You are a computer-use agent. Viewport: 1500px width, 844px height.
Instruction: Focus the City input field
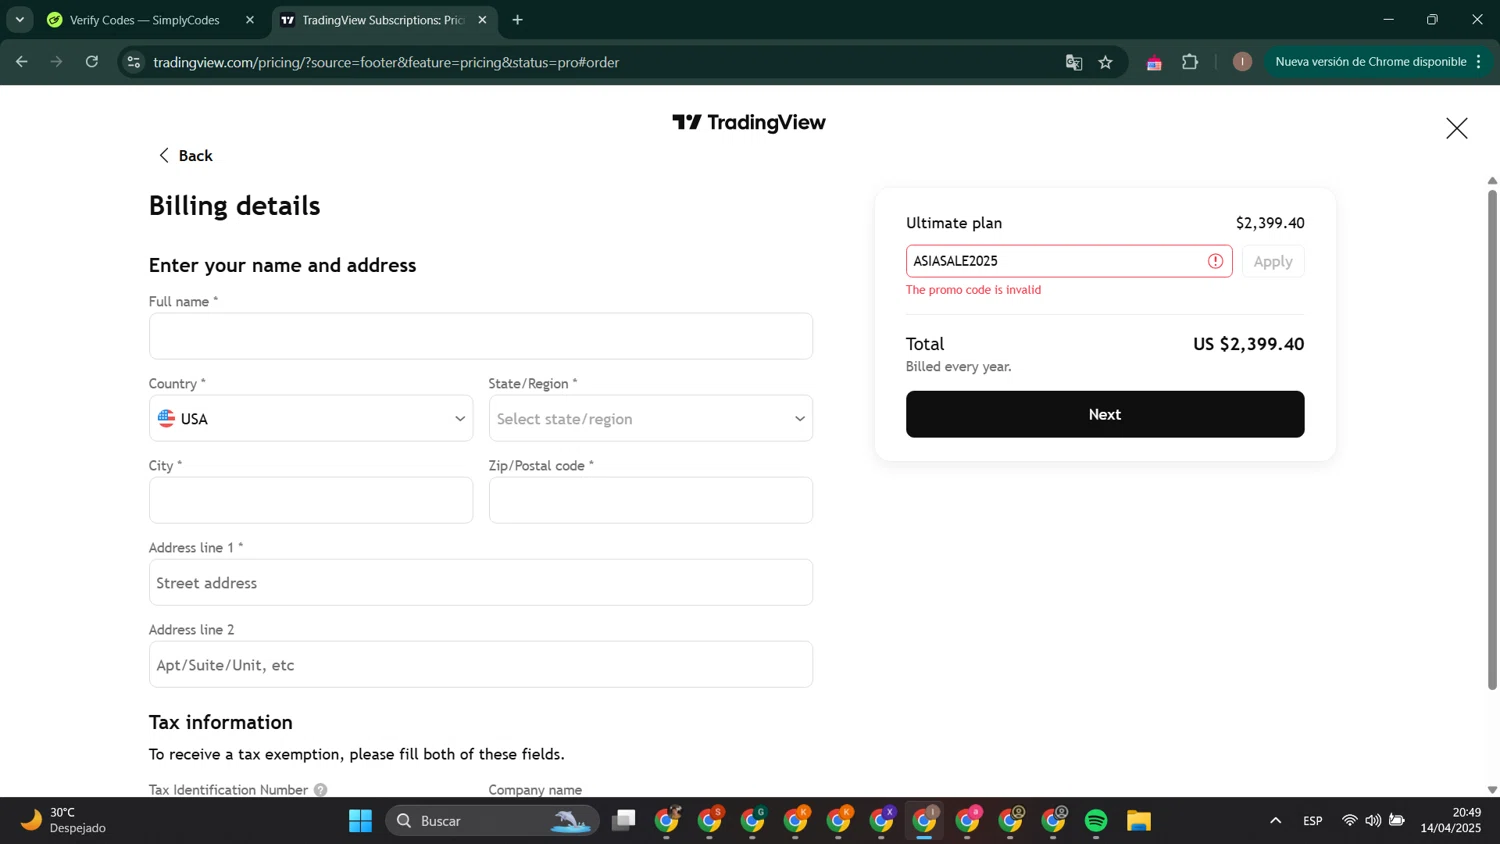click(x=311, y=500)
